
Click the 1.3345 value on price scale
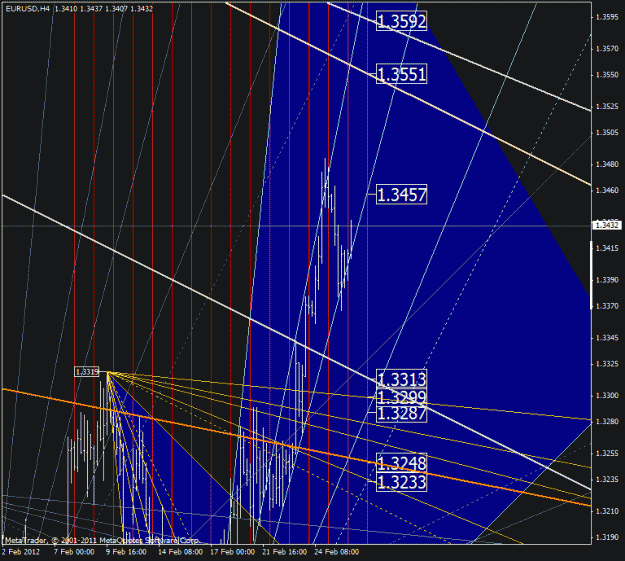coord(607,338)
